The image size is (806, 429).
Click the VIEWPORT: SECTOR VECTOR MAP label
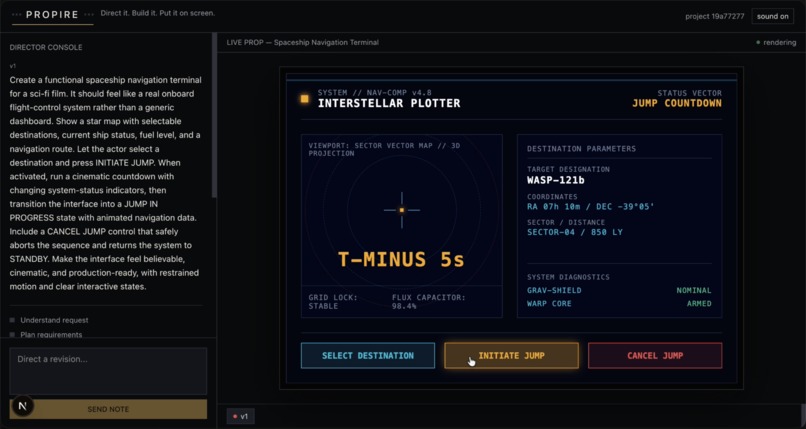coord(384,150)
